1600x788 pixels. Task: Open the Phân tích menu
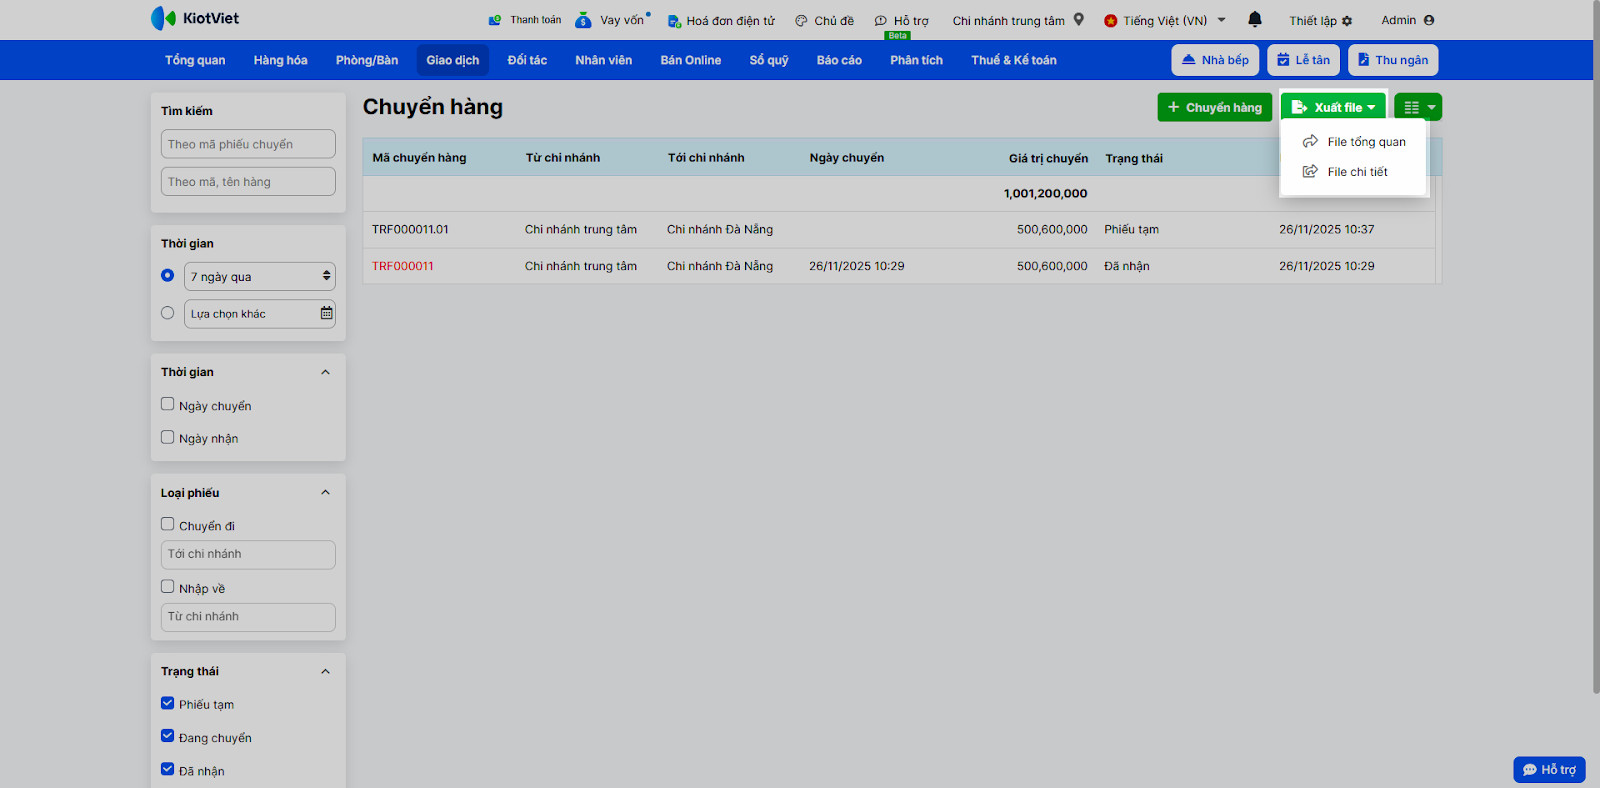pos(917,60)
